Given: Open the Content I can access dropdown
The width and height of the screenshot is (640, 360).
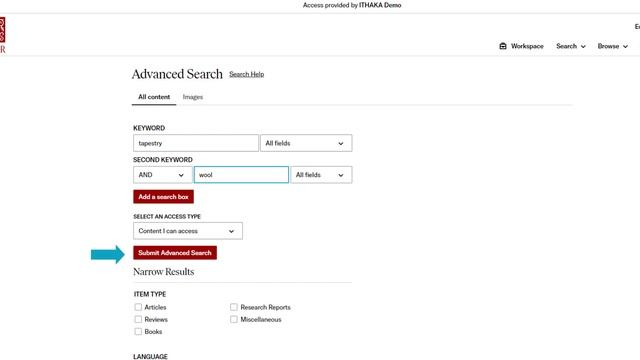Looking at the screenshot, I should coord(188,231).
